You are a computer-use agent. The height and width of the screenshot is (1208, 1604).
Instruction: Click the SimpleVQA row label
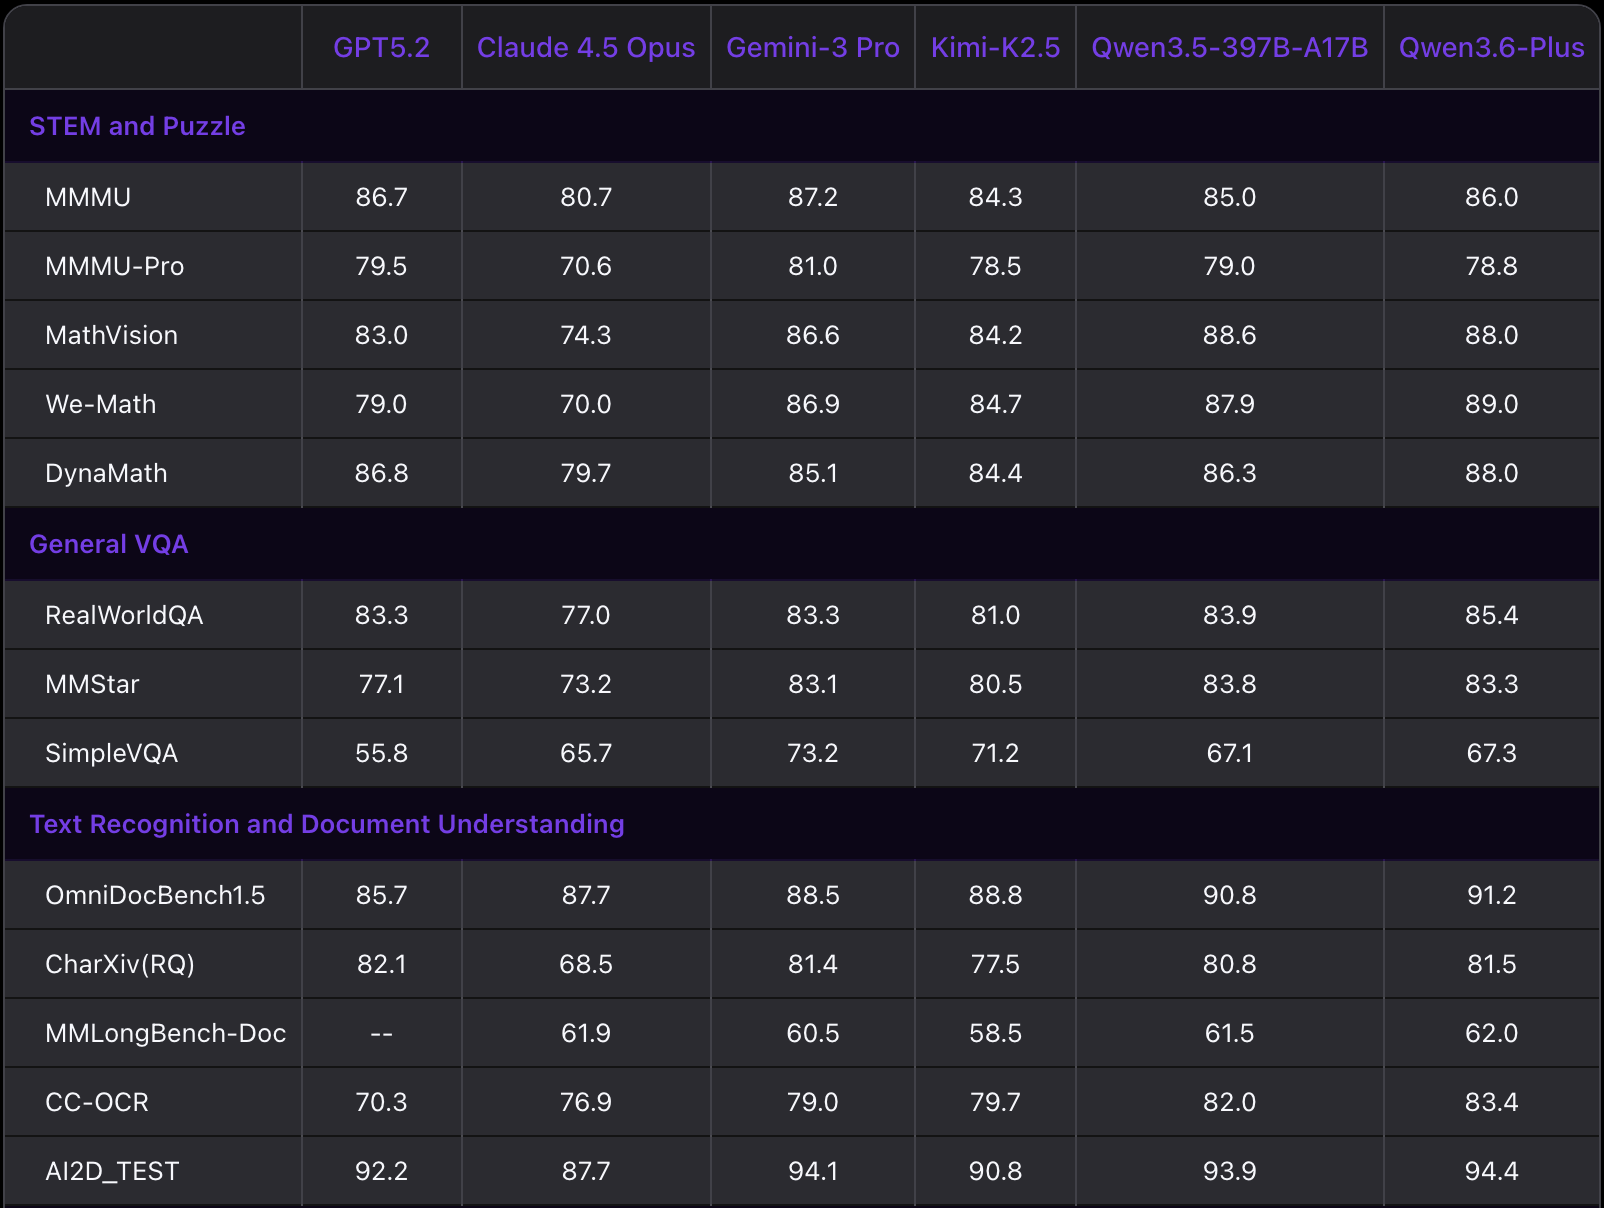tap(112, 753)
